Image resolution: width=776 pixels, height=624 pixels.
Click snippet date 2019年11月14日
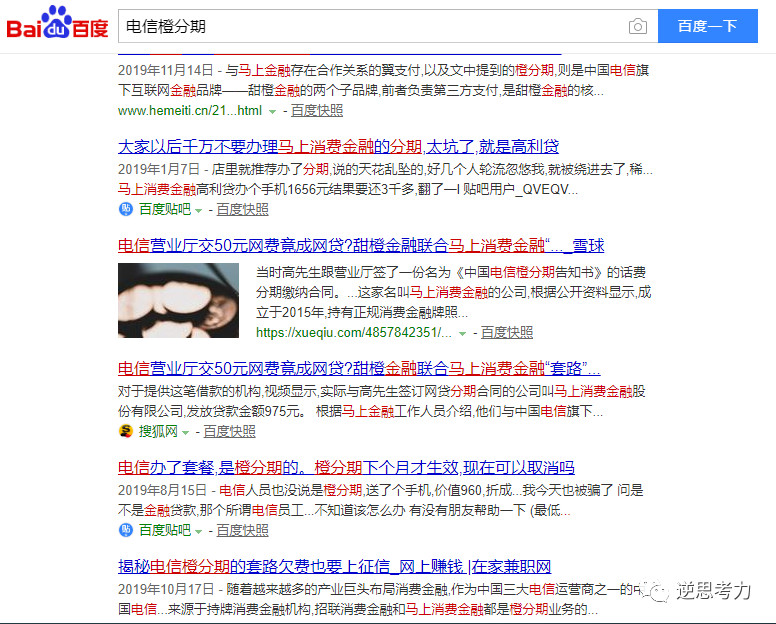166,70
